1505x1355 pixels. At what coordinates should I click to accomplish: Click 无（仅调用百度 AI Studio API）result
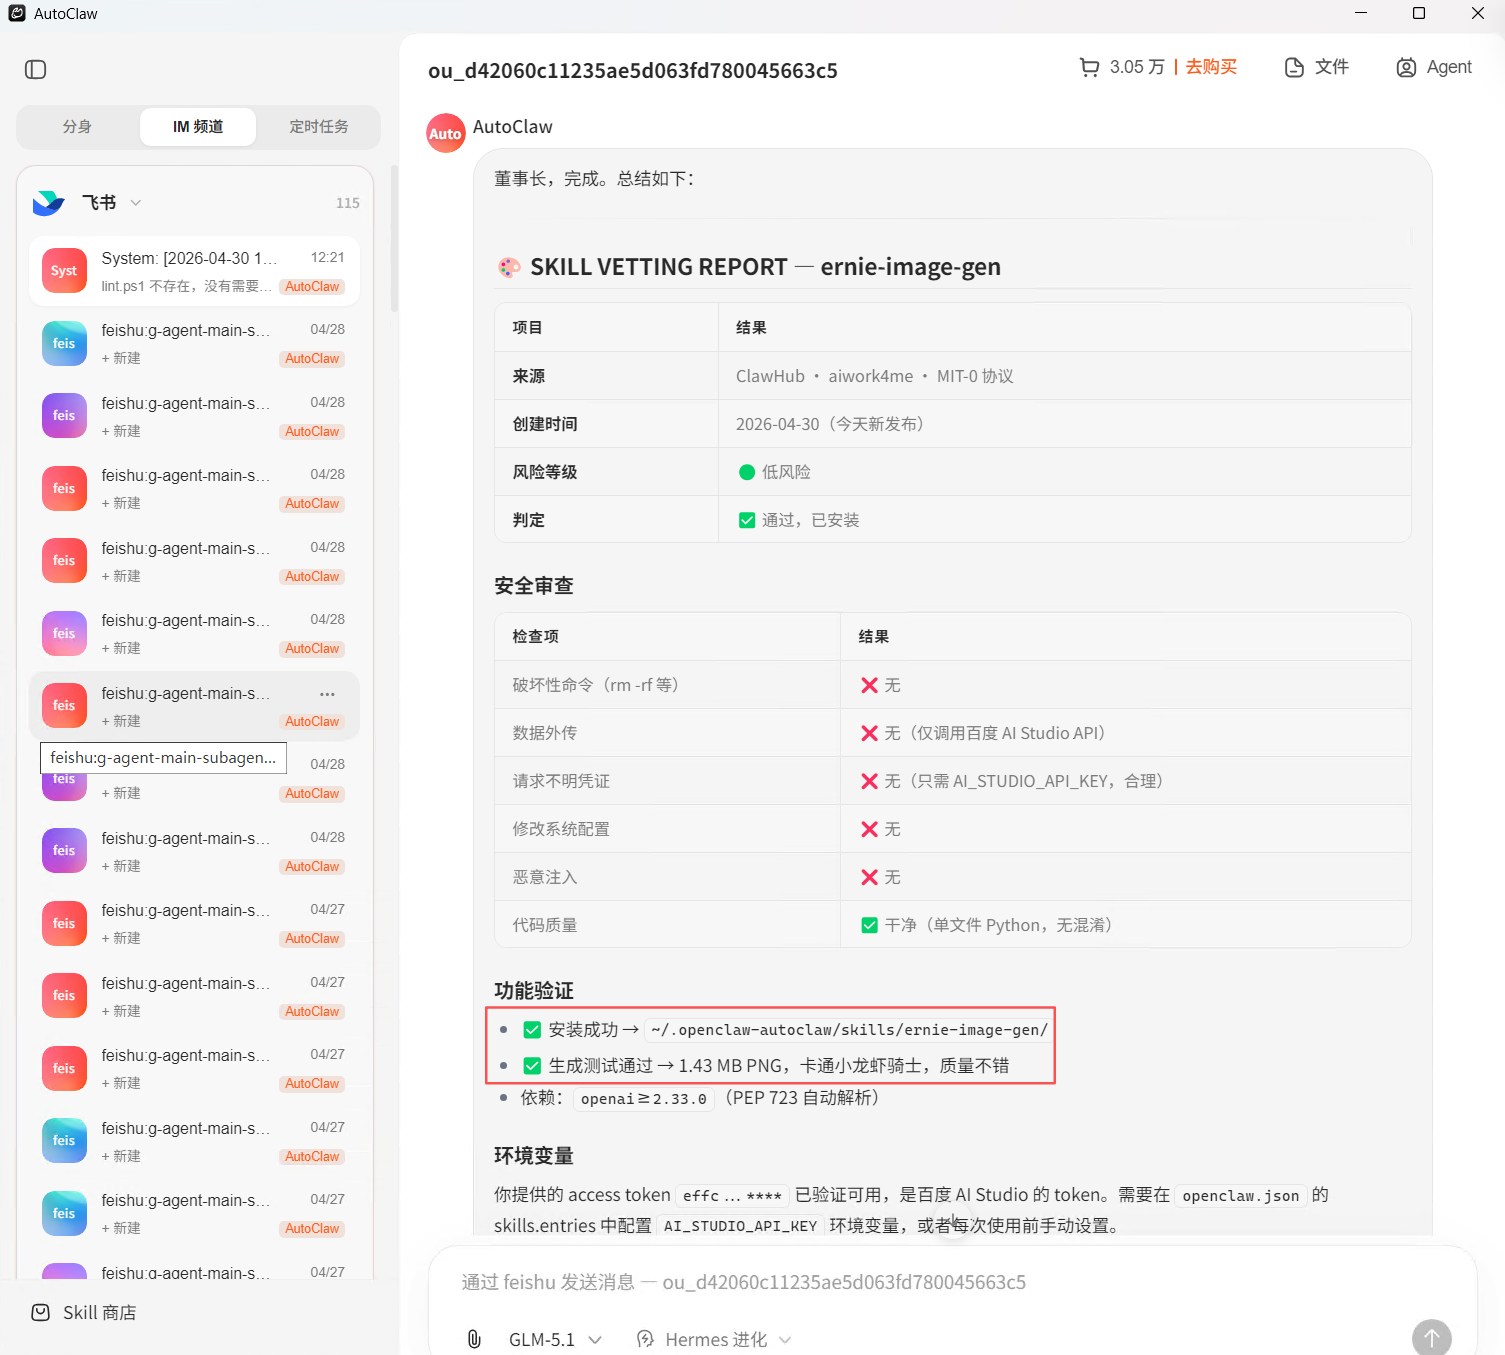coord(984,733)
